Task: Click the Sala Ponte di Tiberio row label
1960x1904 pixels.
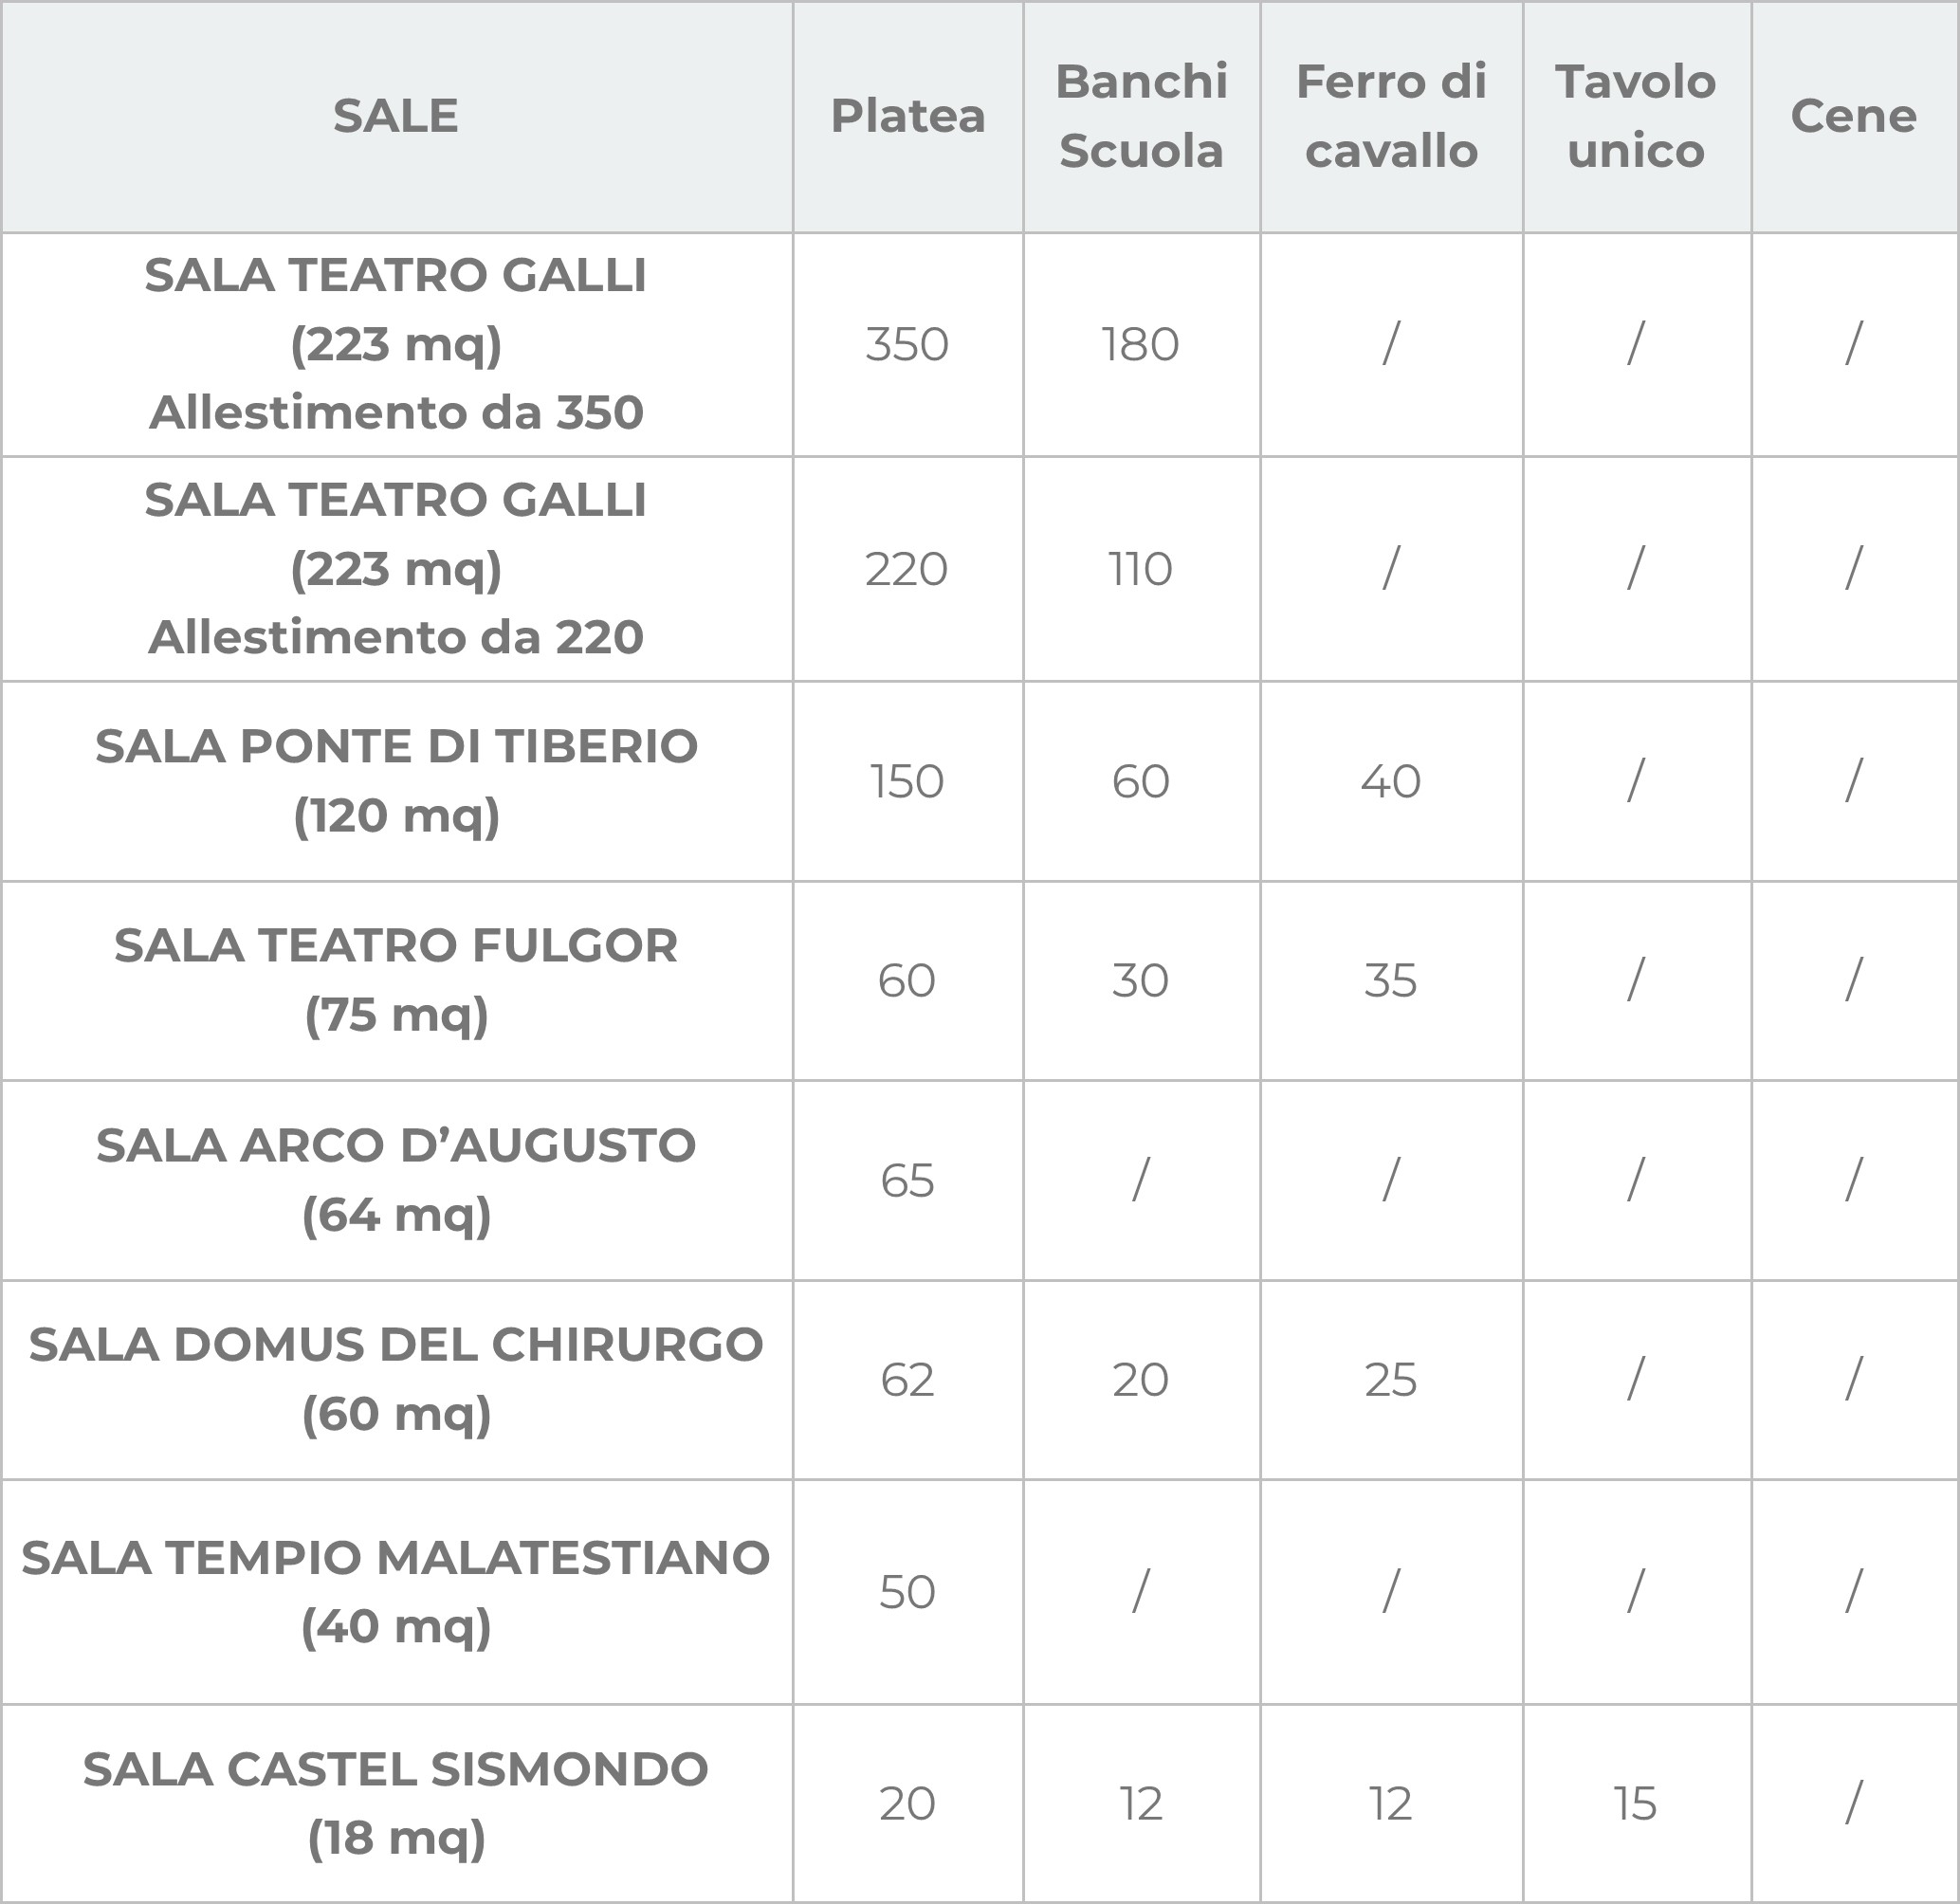Action: coord(396,780)
